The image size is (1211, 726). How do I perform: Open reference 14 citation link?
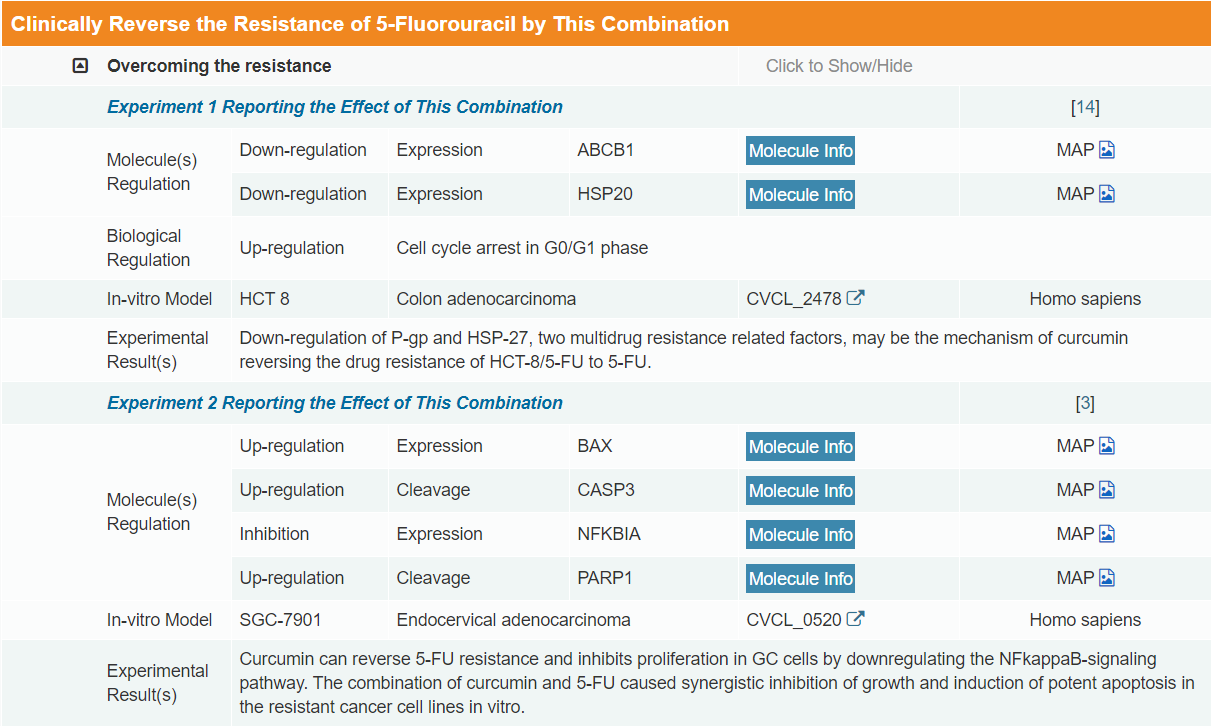click(1085, 107)
